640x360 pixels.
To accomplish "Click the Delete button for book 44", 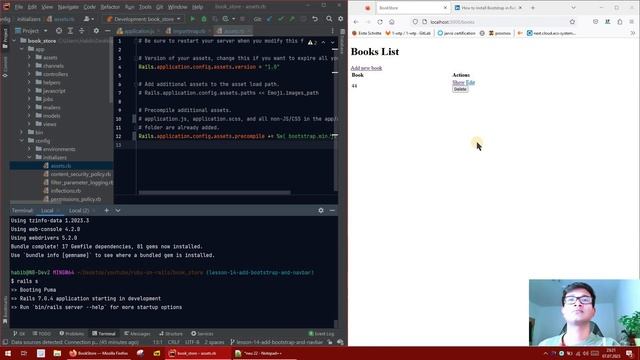I will tap(460, 89).
